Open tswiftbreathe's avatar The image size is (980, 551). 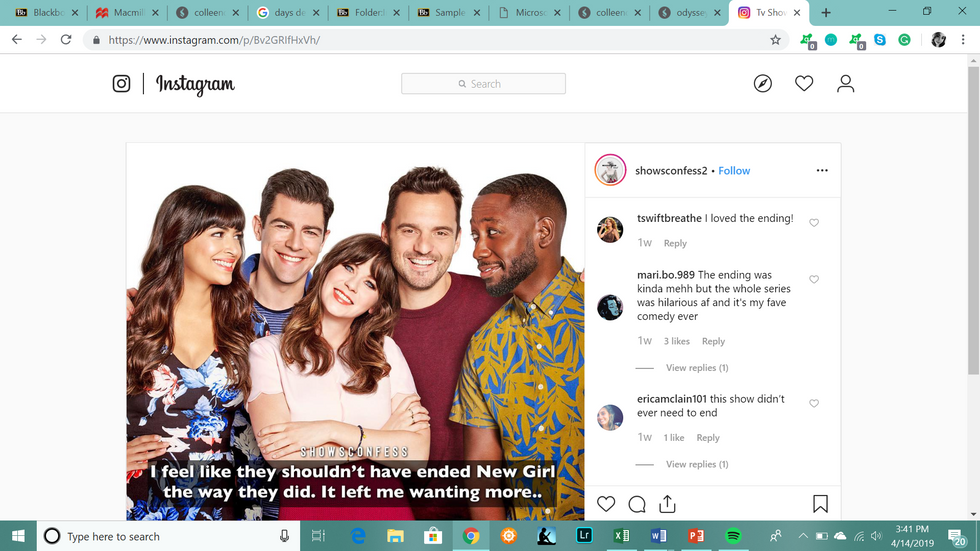click(609, 229)
